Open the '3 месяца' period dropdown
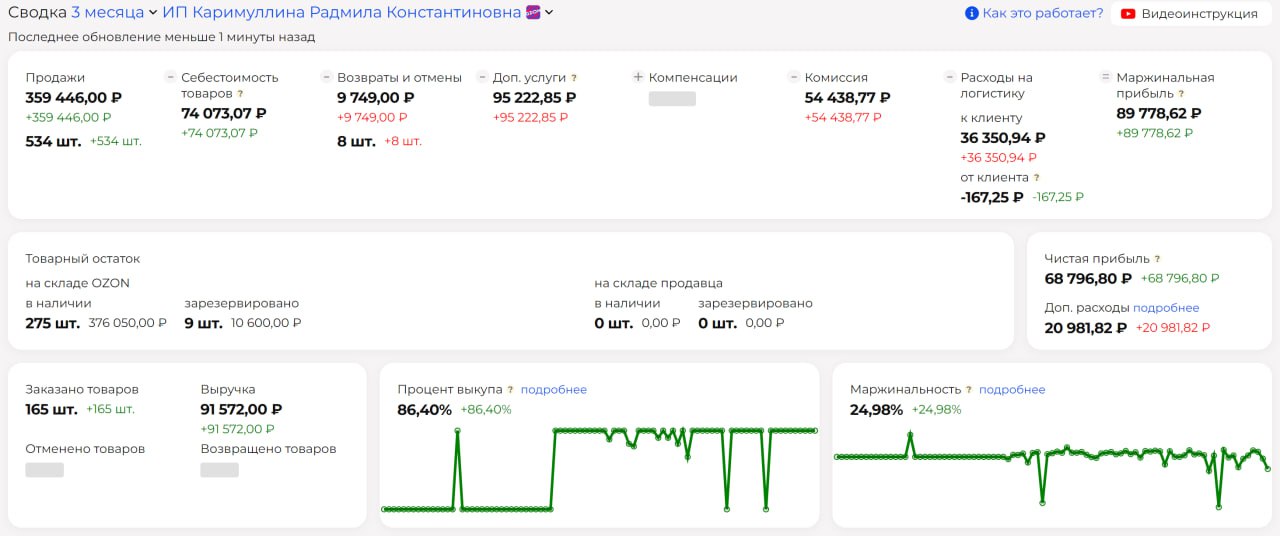The image size is (1280, 536). [x=114, y=13]
